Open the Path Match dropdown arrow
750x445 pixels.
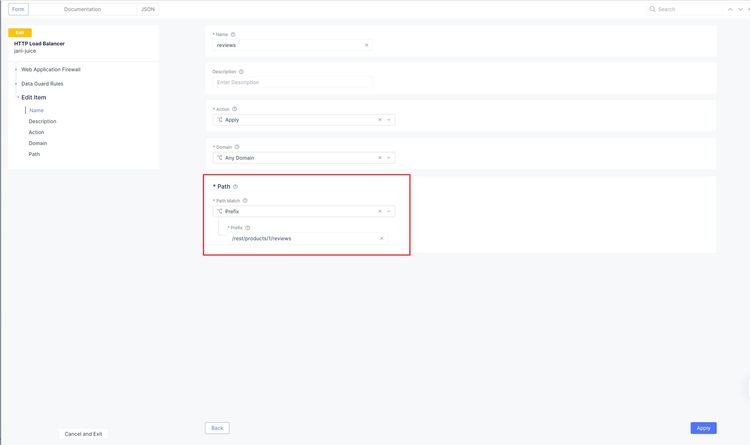pos(389,212)
